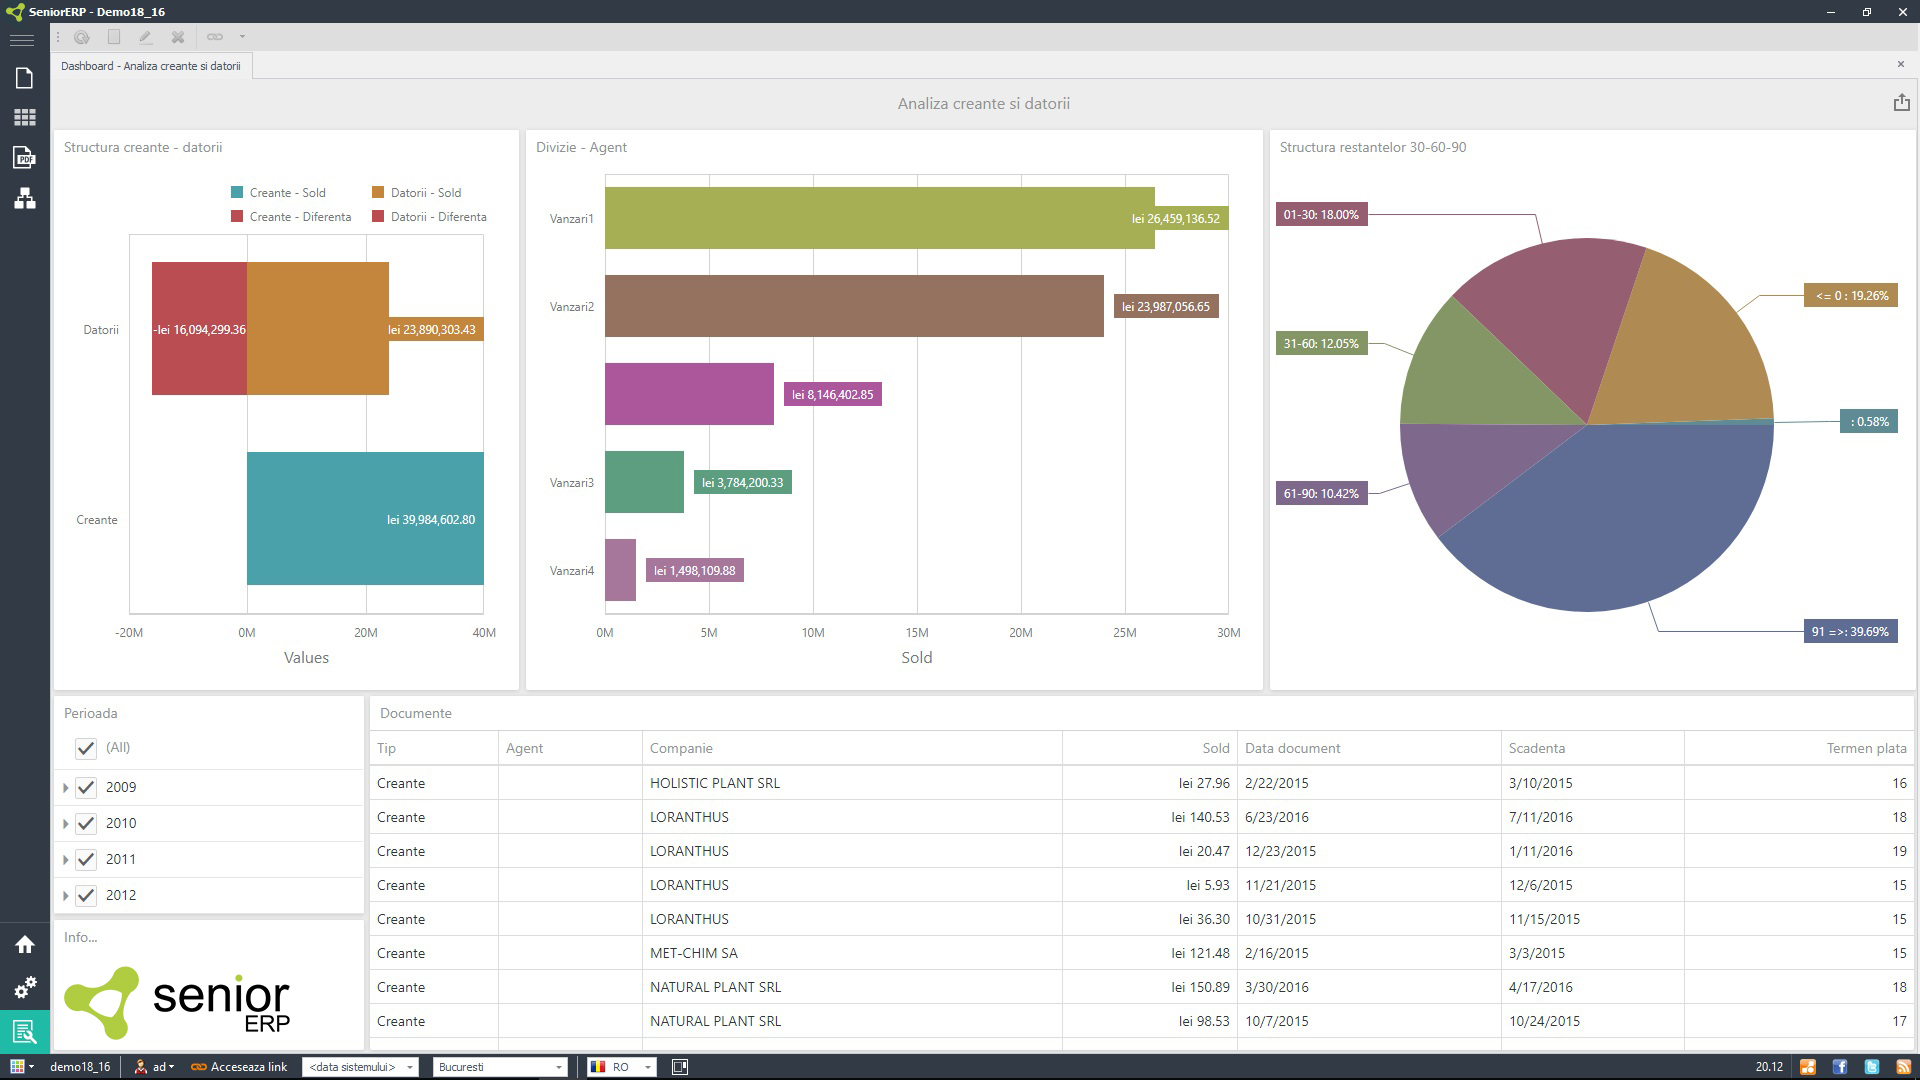Click the lei 150.89 sold cell
The height and width of the screenshot is (1080, 1920).
[x=1150, y=987]
